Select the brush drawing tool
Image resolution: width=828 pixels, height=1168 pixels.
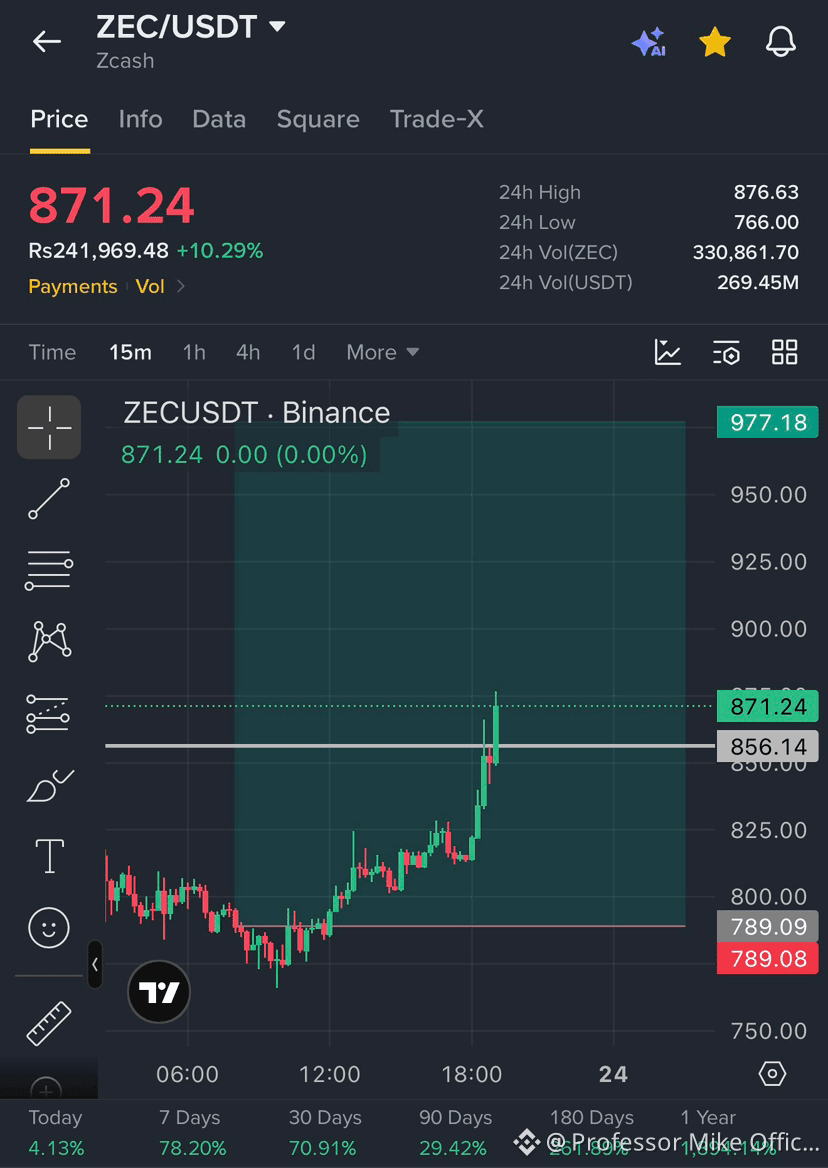(x=49, y=786)
